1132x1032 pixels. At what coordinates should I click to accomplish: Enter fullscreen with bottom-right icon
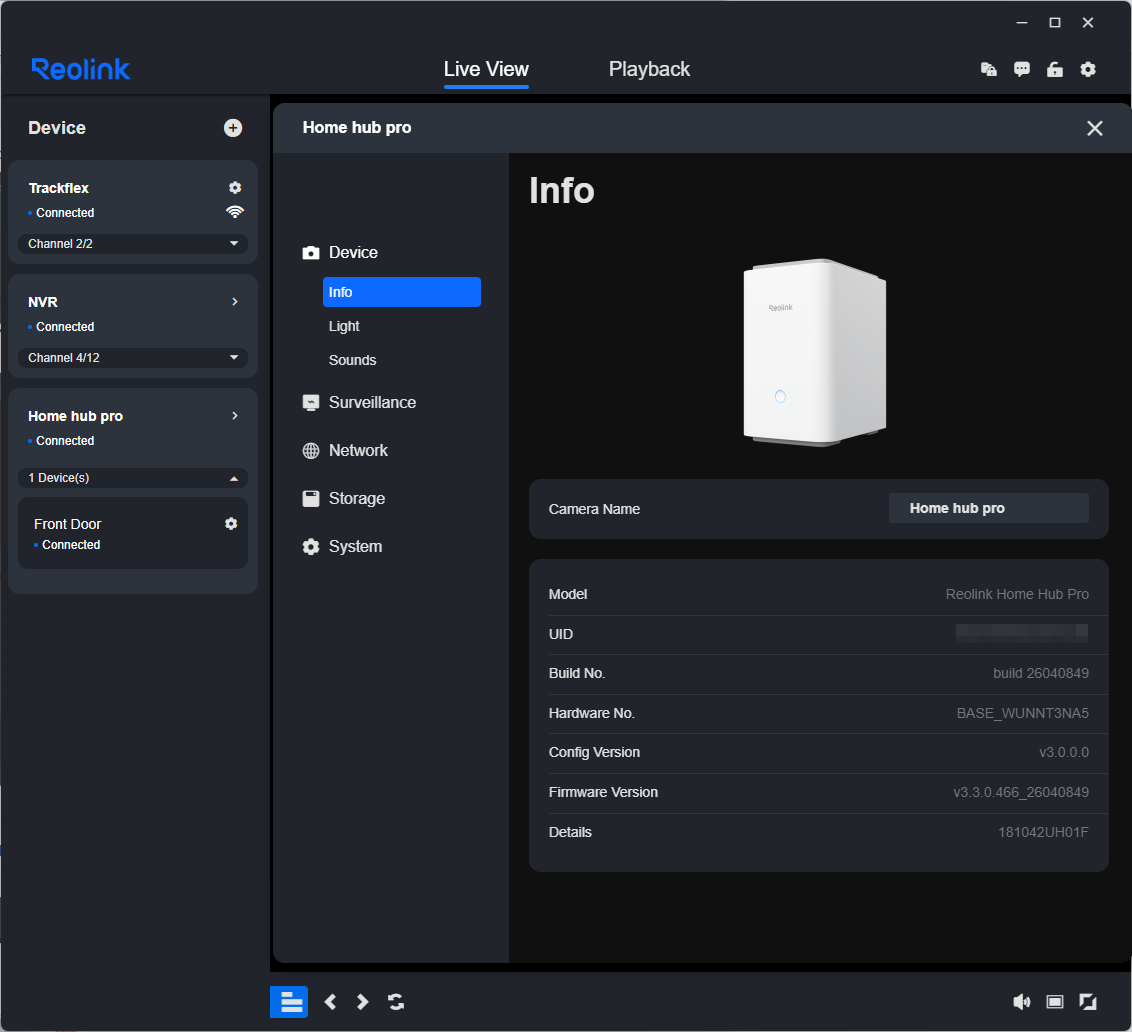click(1088, 1002)
